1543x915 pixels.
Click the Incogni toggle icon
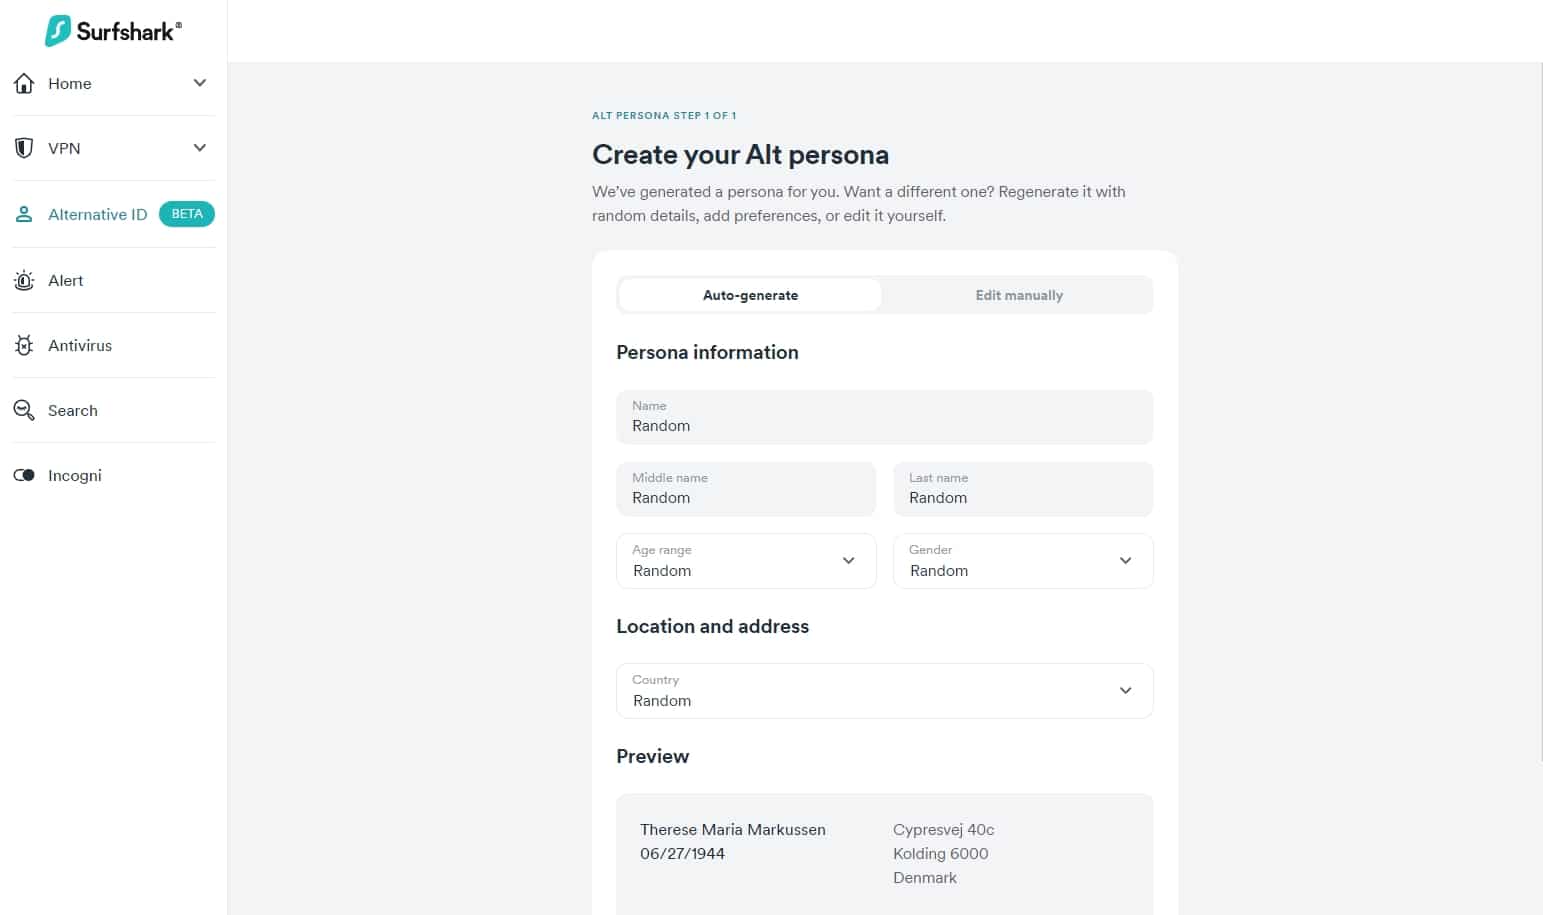pyautogui.click(x=24, y=475)
